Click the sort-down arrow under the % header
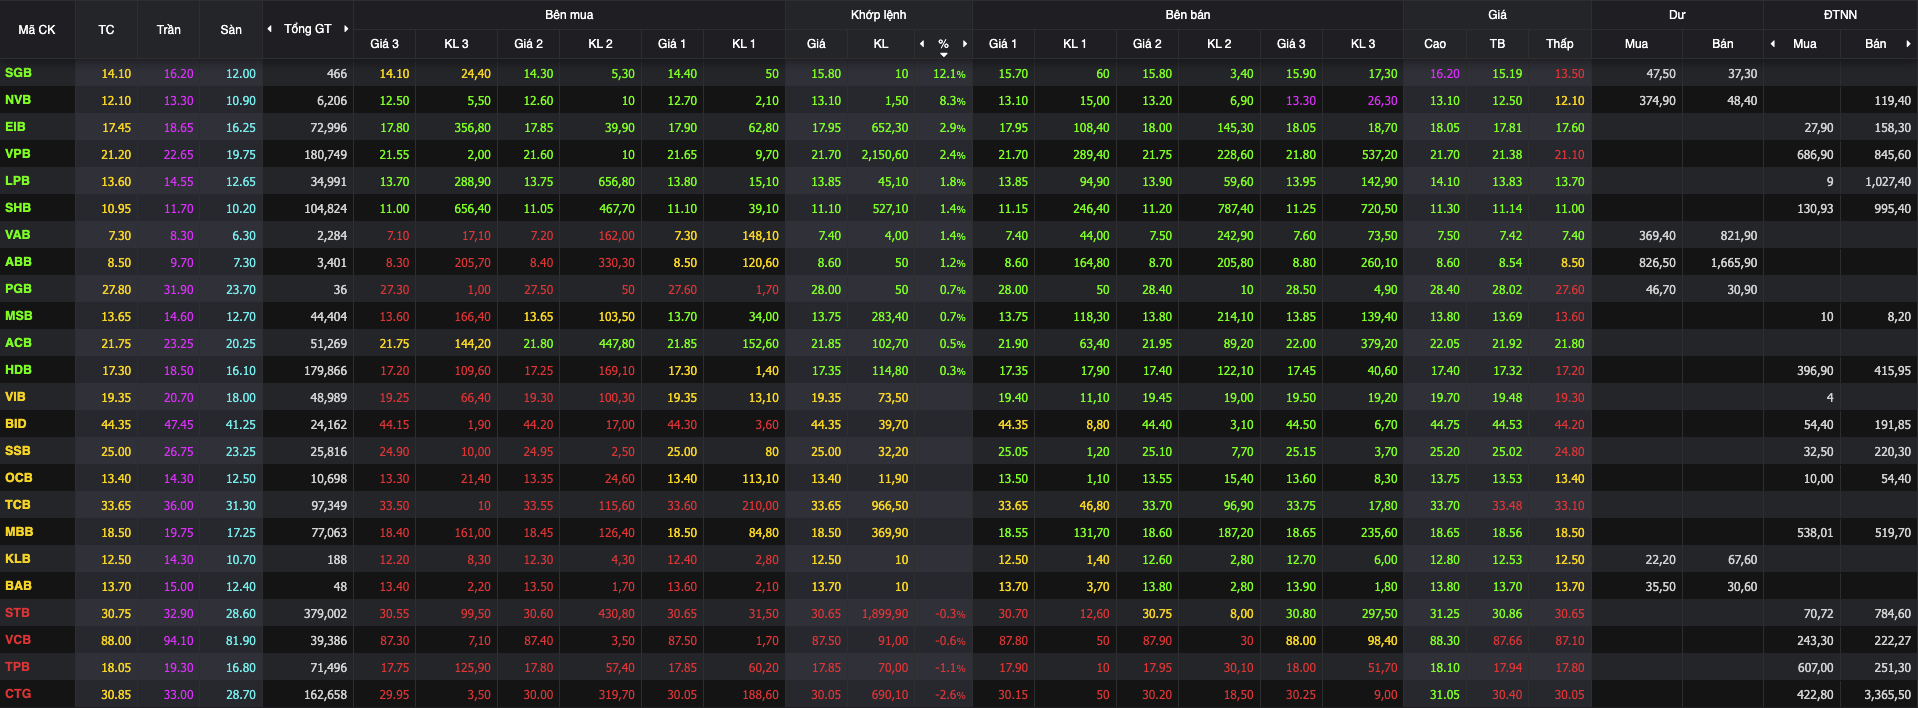 pyautogui.click(x=943, y=54)
